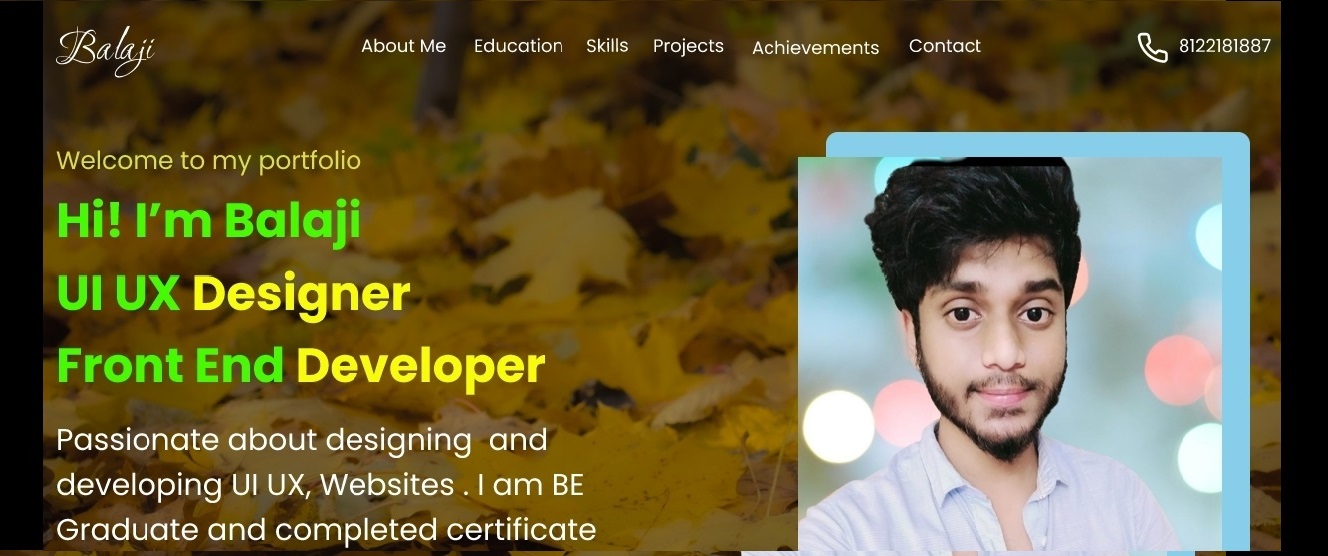Click the yellow "Designer" word
Screen dimensions: 1328x556
coord(301,294)
